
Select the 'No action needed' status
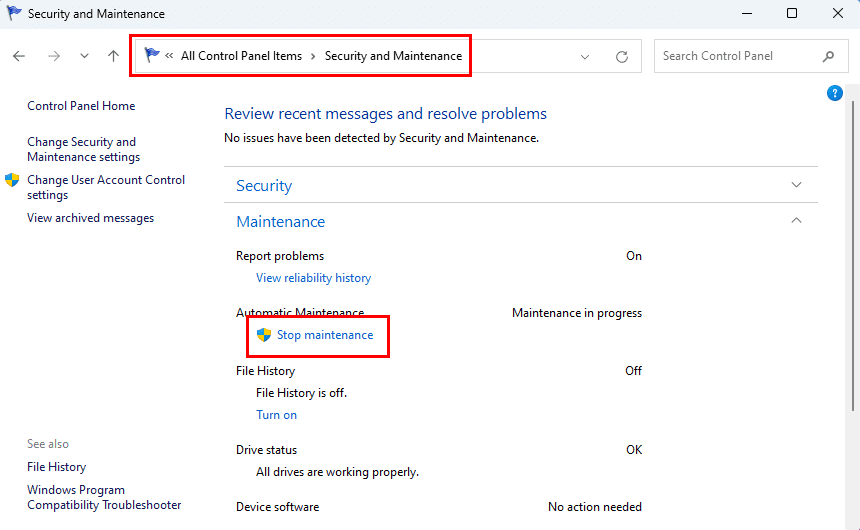click(x=595, y=507)
